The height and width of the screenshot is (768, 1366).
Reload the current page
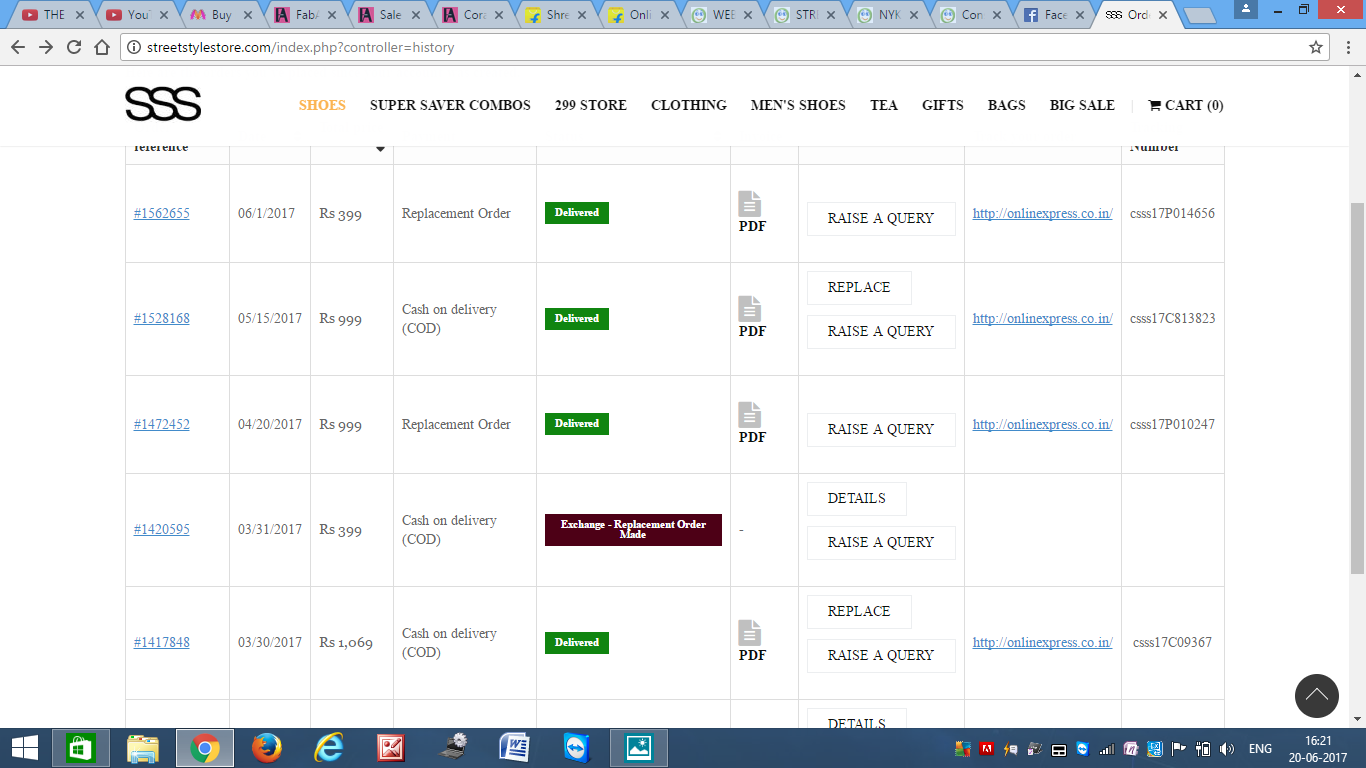[x=74, y=47]
